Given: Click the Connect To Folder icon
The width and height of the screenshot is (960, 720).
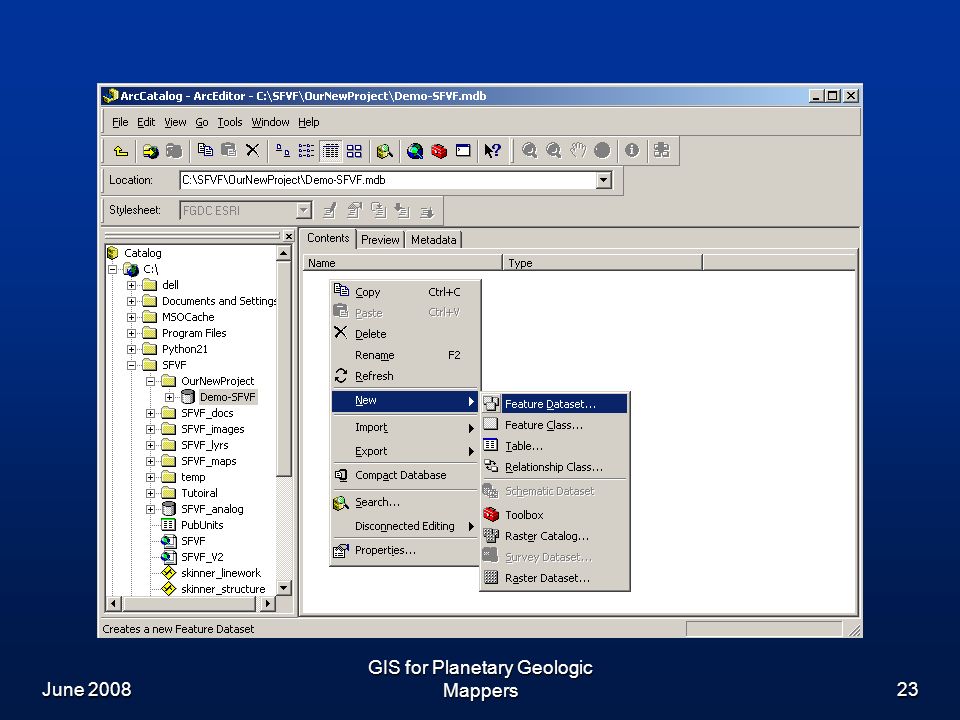Looking at the screenshot, I should 150,151.
